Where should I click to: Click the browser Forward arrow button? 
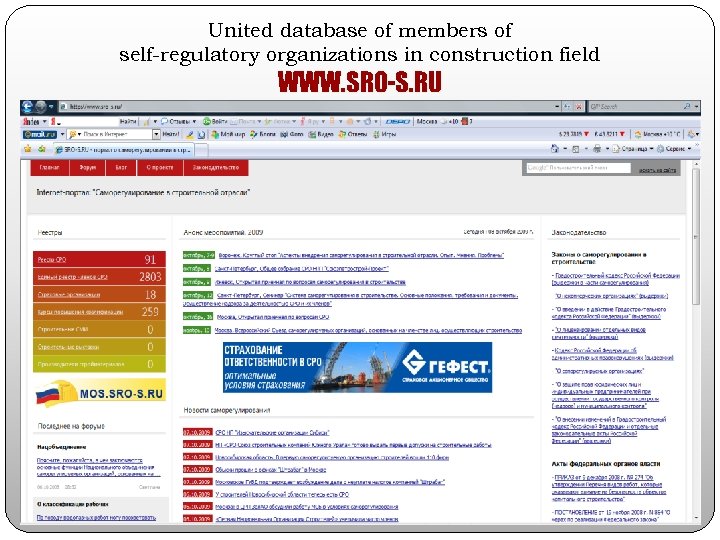click(x=40, y=107)
